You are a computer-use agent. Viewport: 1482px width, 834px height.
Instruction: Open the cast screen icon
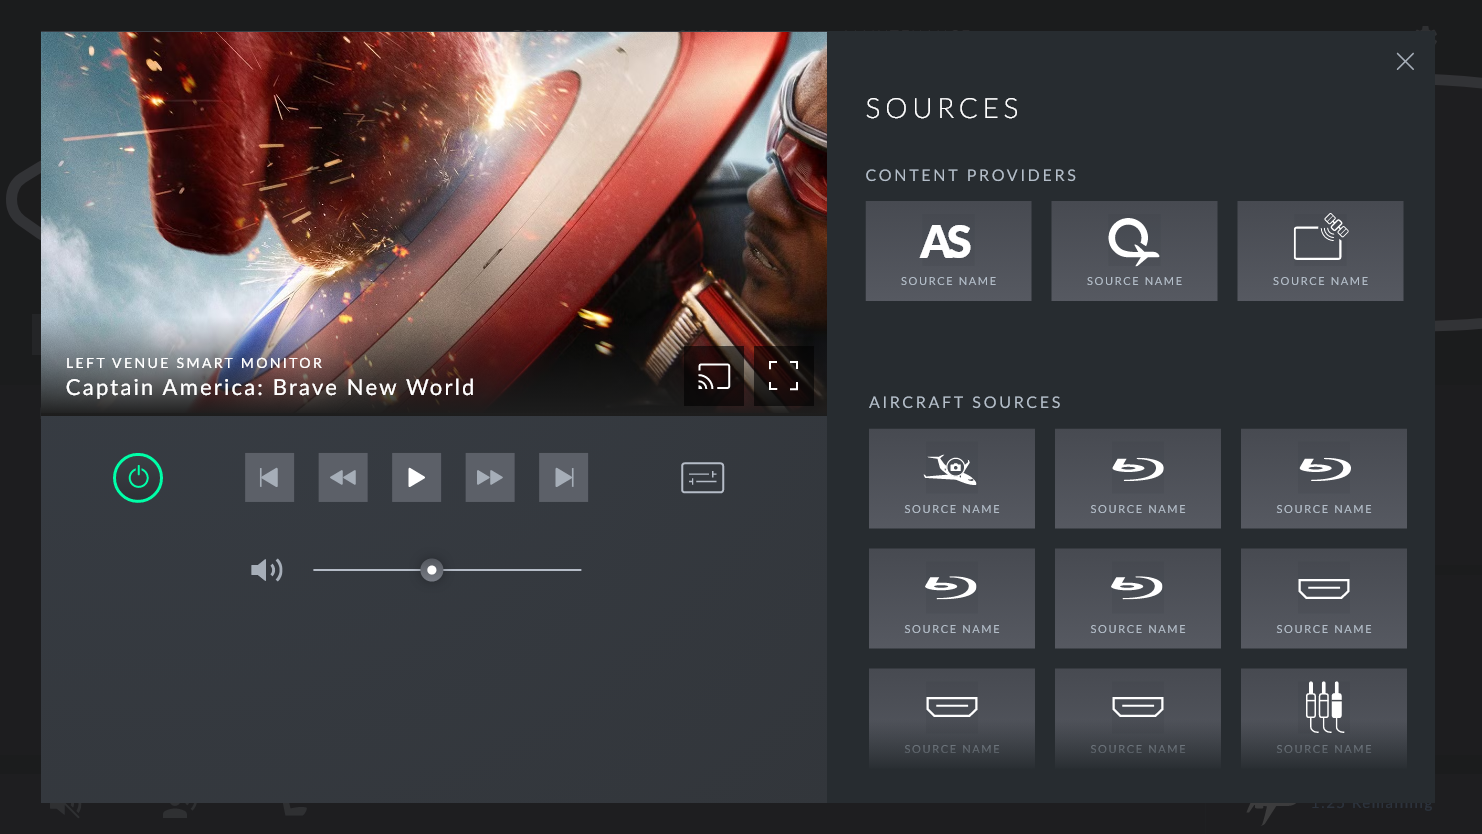point(714,376)
